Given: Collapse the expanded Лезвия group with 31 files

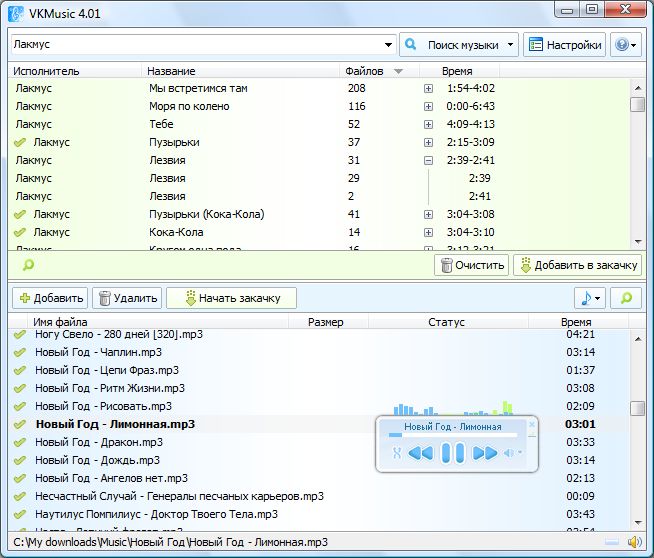Looking at the screenshot, I should click(428, 160).
